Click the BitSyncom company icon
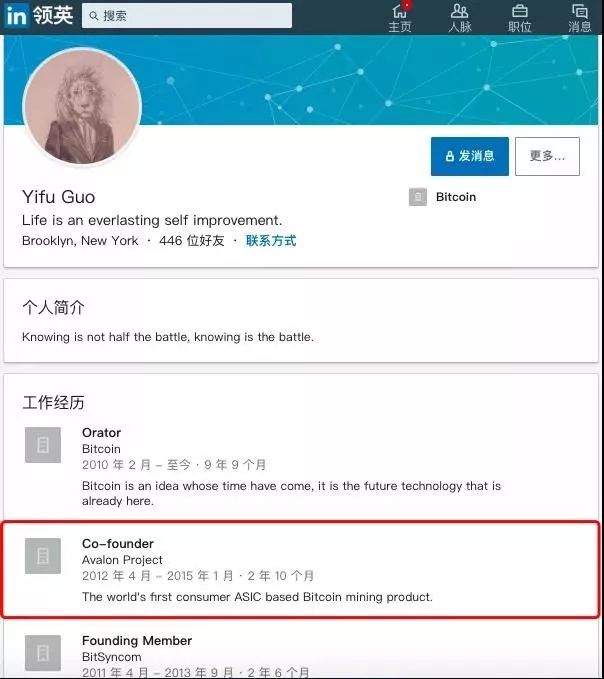 (x=43, y=653)
